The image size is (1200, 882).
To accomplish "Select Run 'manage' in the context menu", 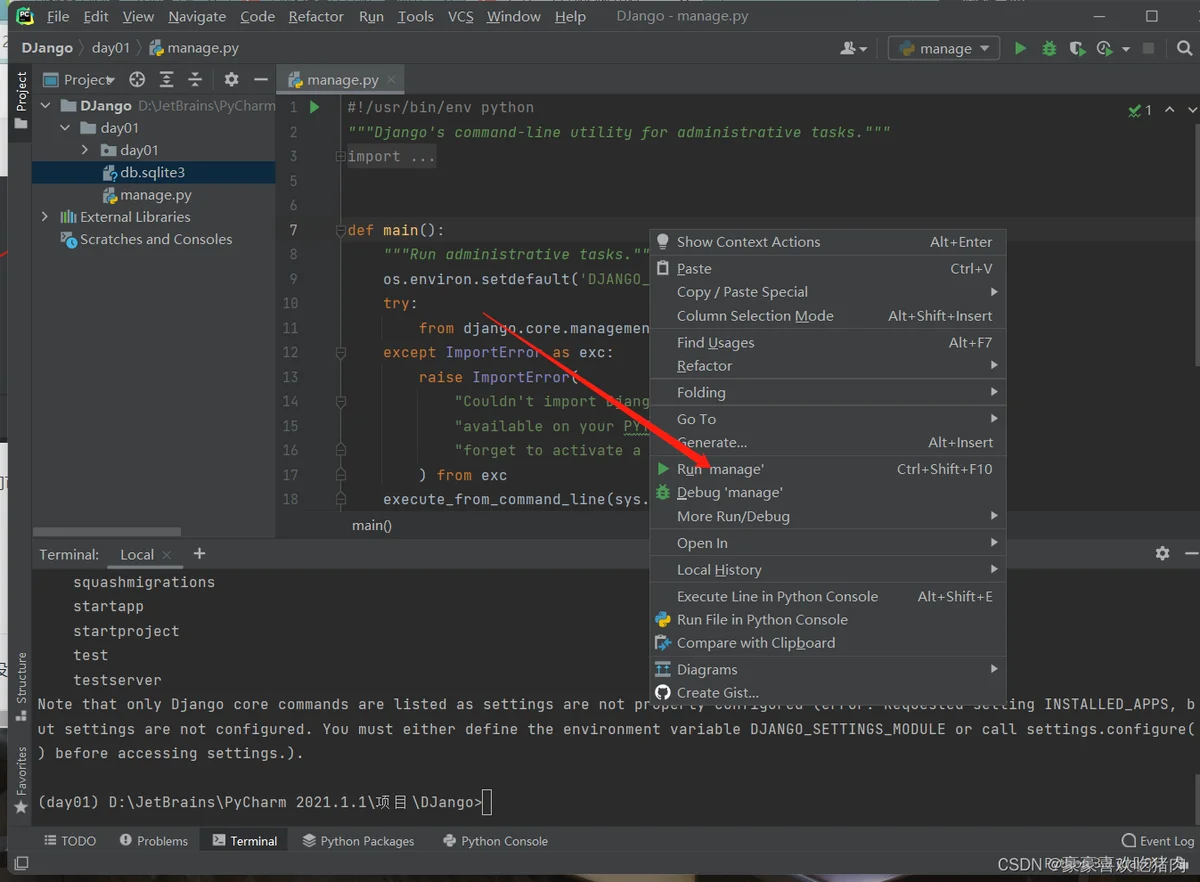I will pos(828,469).
